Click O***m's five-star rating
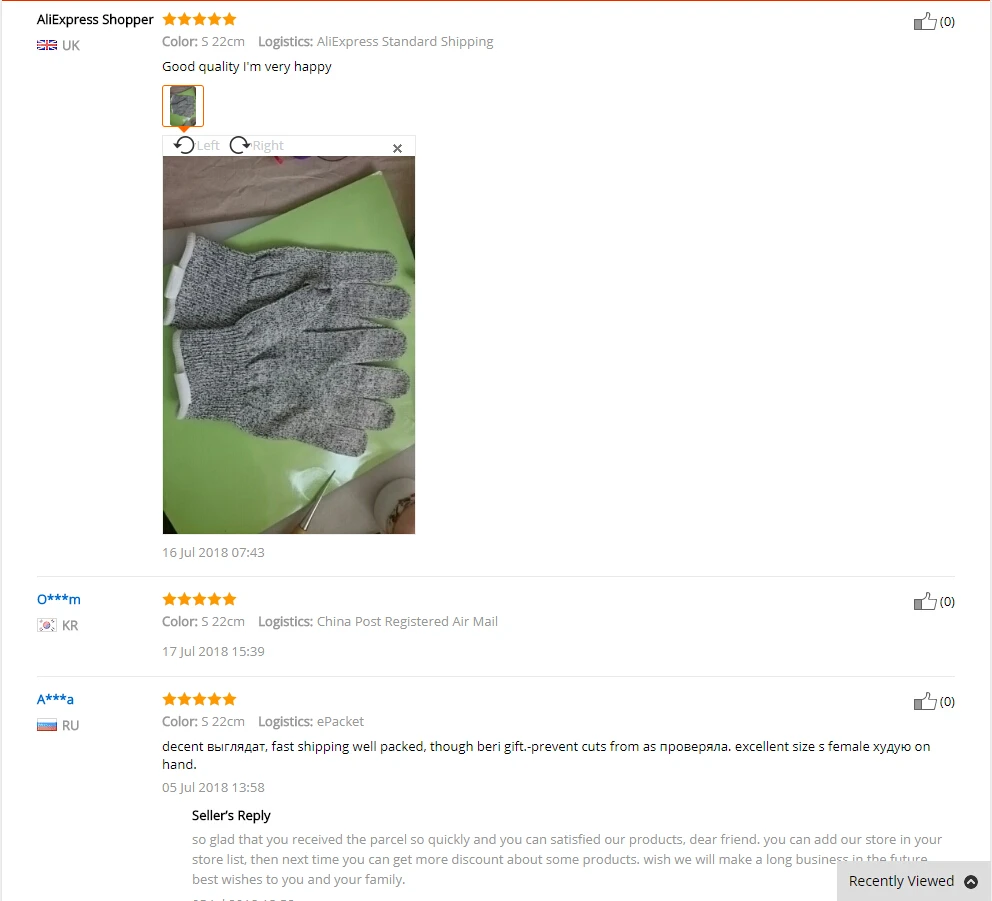Viewport: 992px width, 901px height. (199, 599)
